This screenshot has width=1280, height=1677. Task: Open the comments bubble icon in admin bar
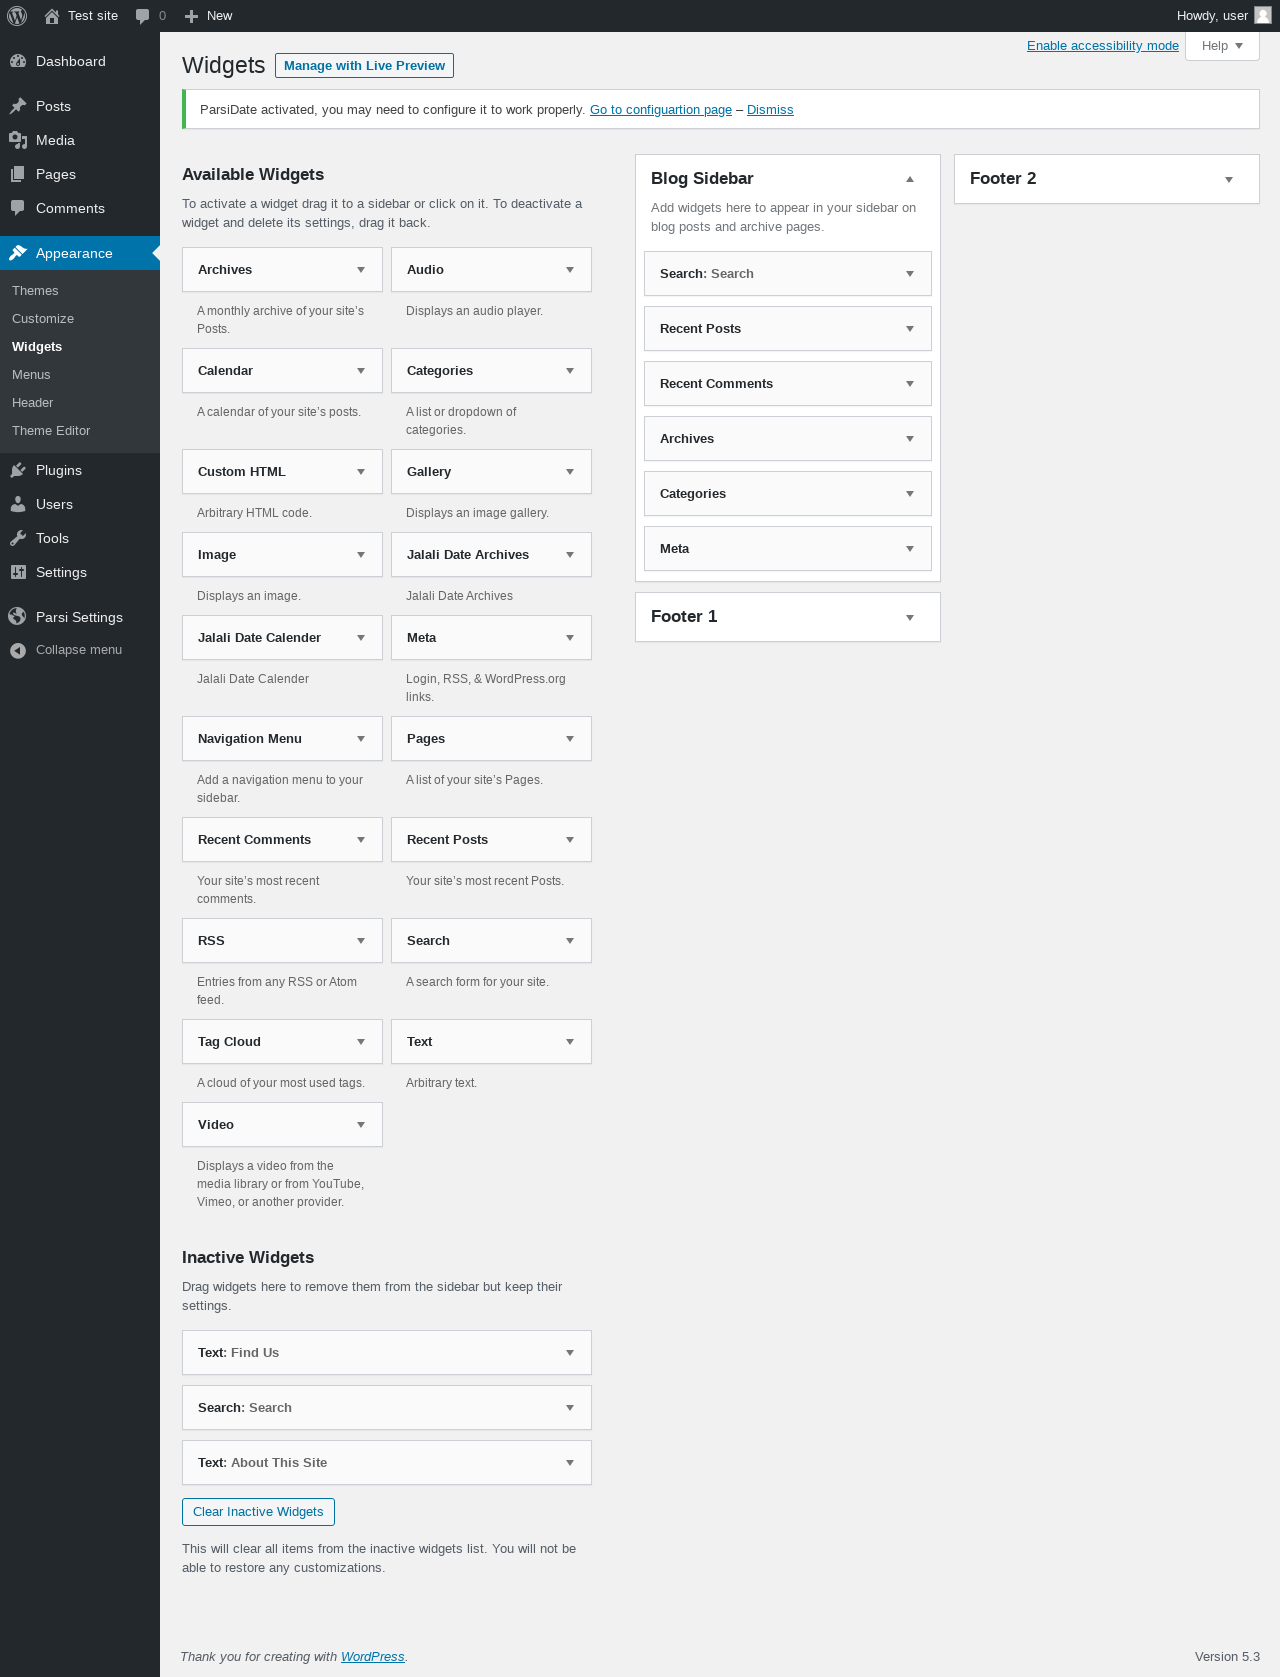(x=142, y=16)
